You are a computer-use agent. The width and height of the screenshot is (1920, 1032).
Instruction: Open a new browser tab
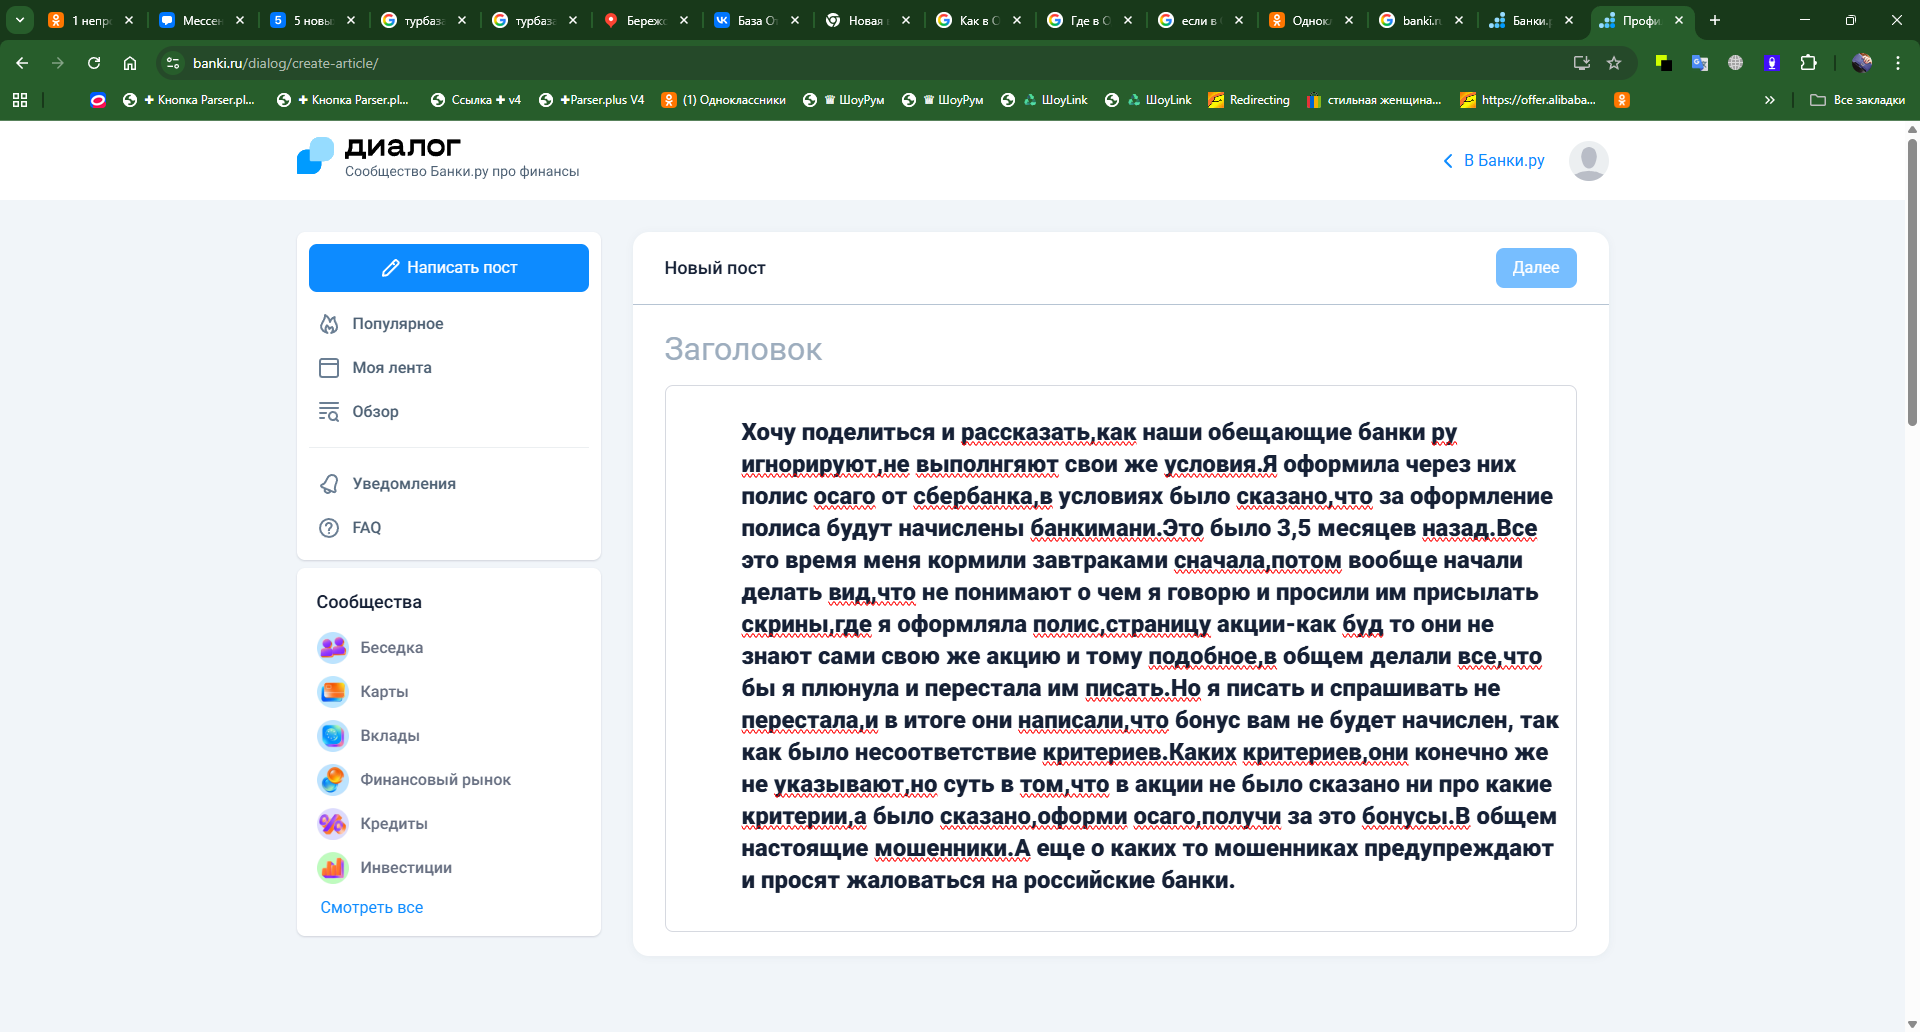[x=1715, y=20]
